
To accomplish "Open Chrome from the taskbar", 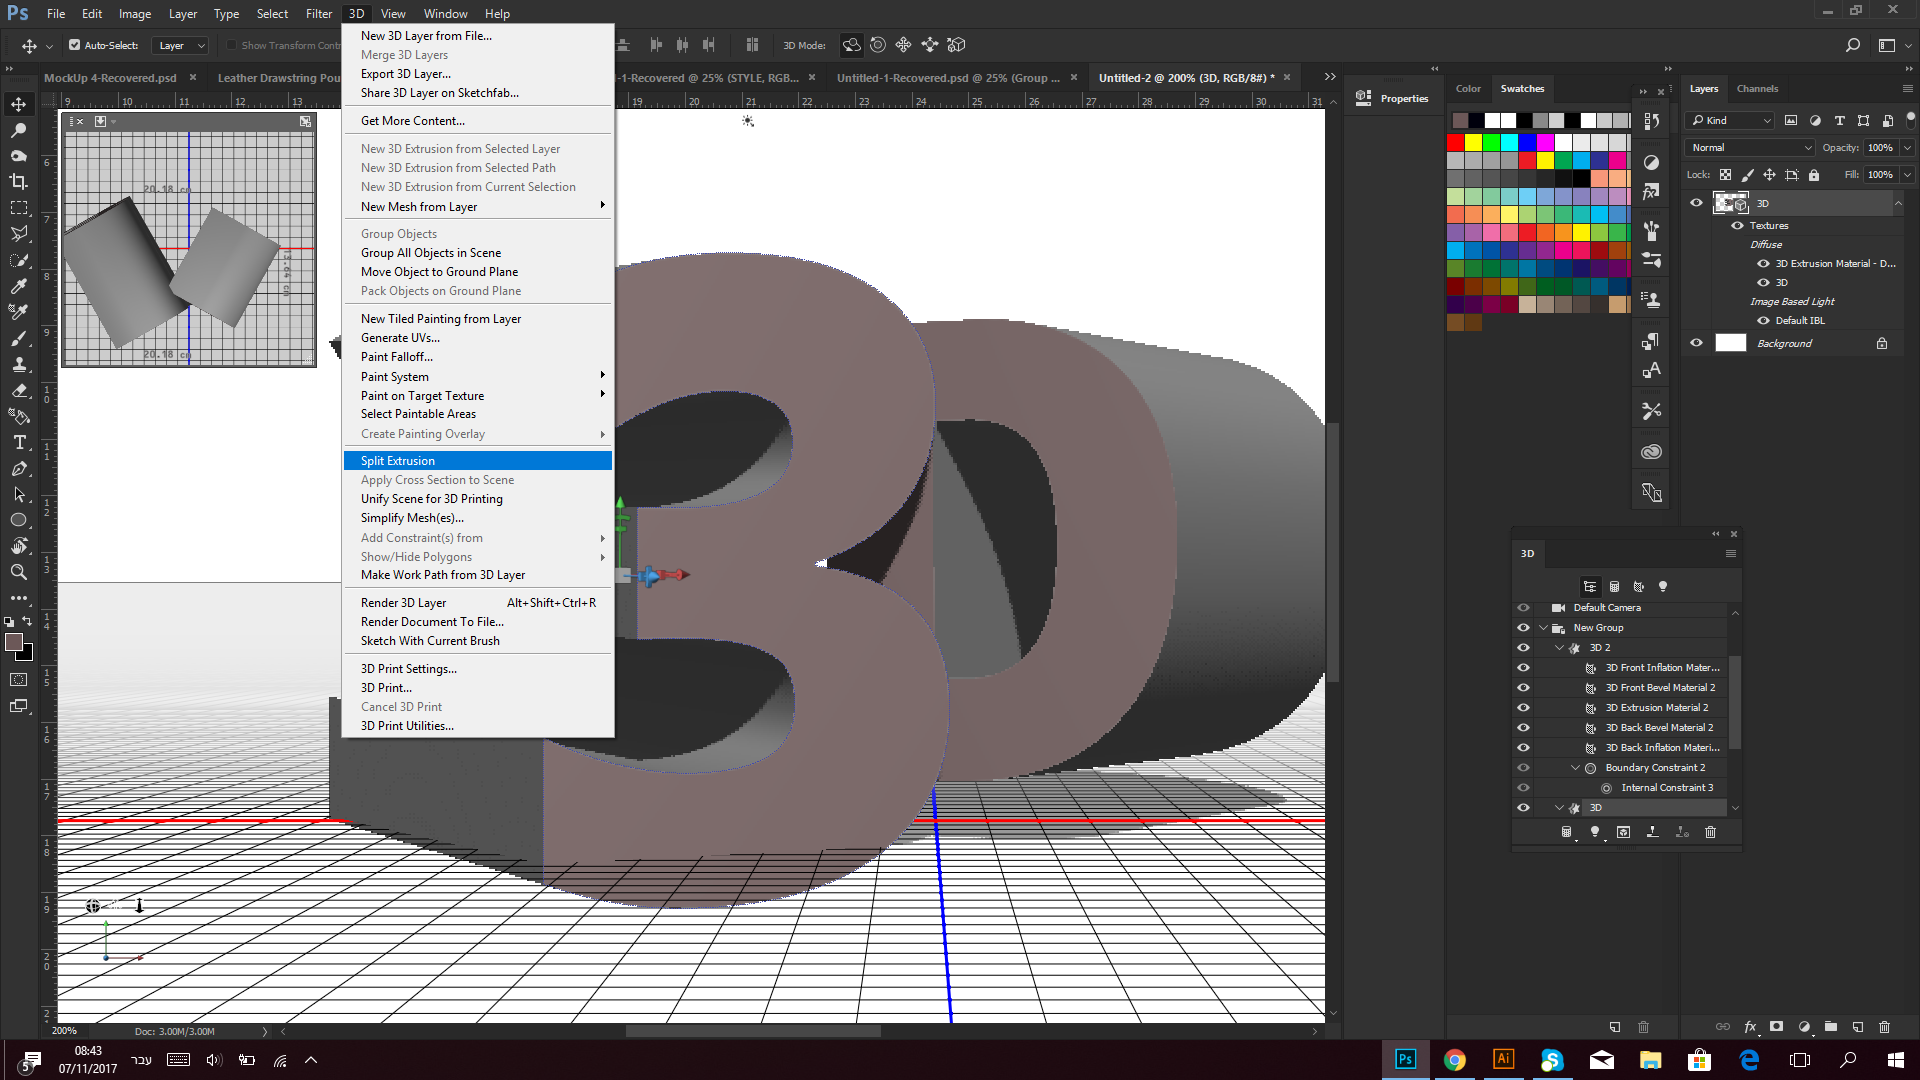I will click(x=1455, y=1060).
